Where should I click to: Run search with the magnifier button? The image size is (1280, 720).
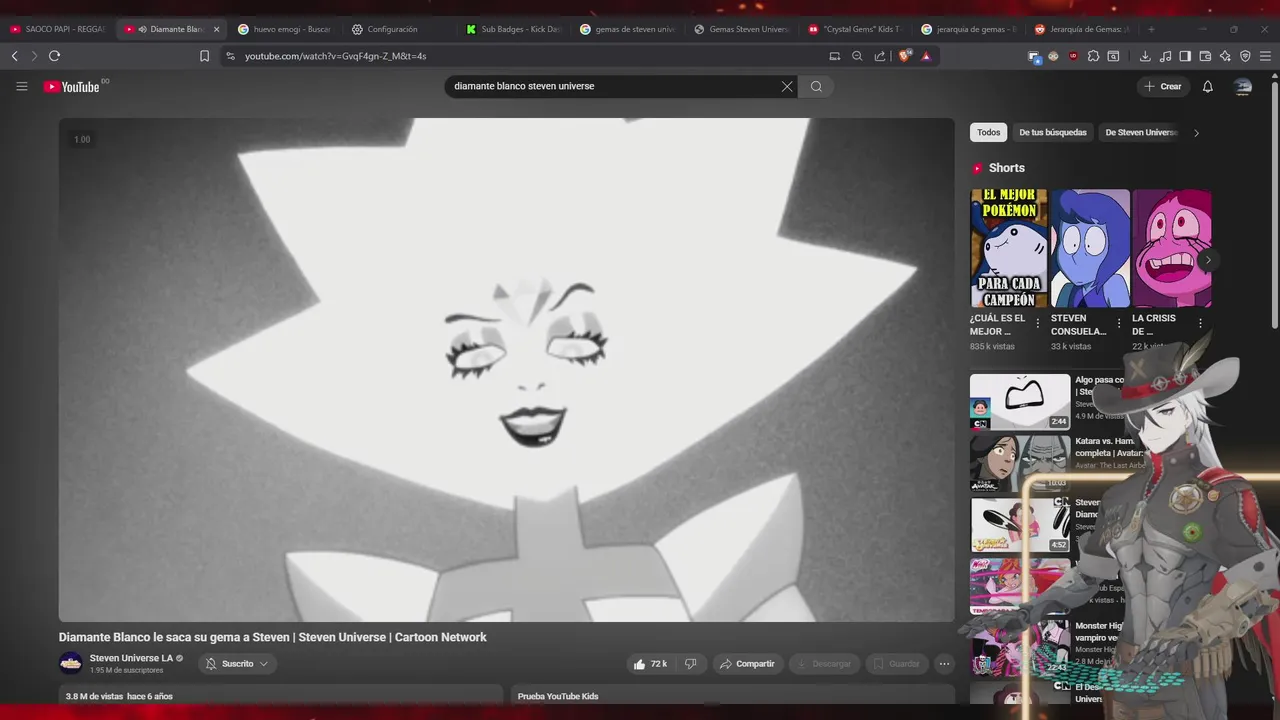click(x=816, y=87)
